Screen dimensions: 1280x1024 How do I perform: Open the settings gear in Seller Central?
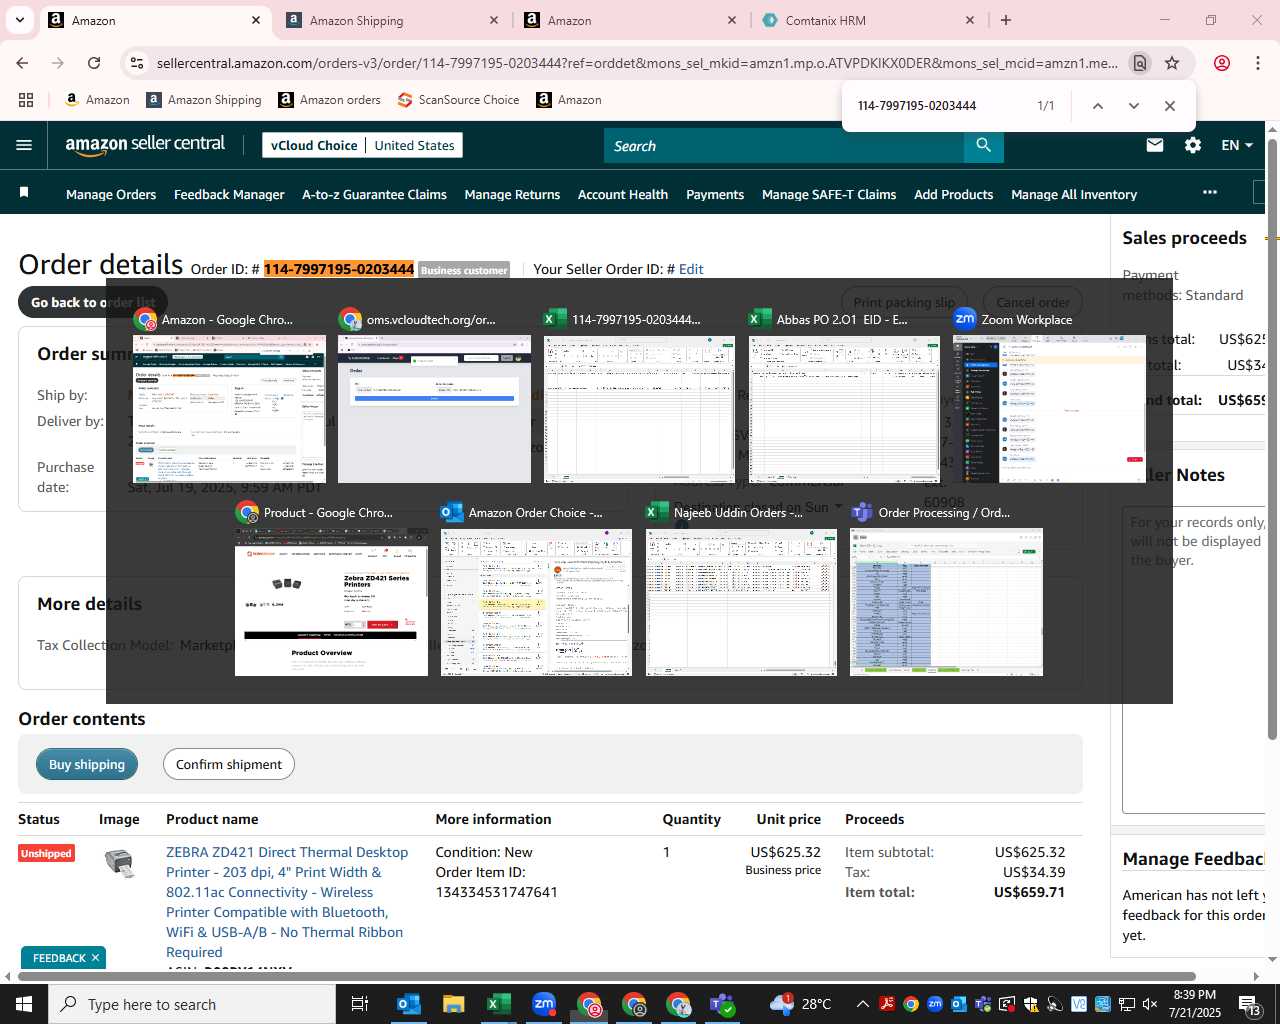[x=1193, y=145]
